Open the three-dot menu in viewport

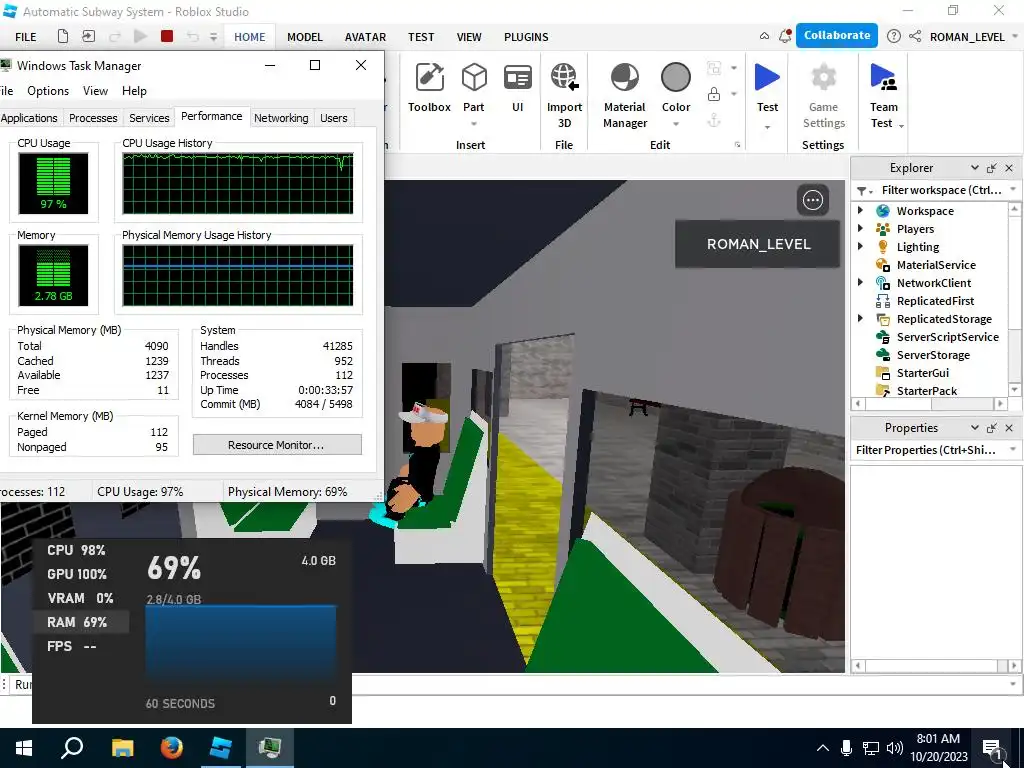point(812,200)
